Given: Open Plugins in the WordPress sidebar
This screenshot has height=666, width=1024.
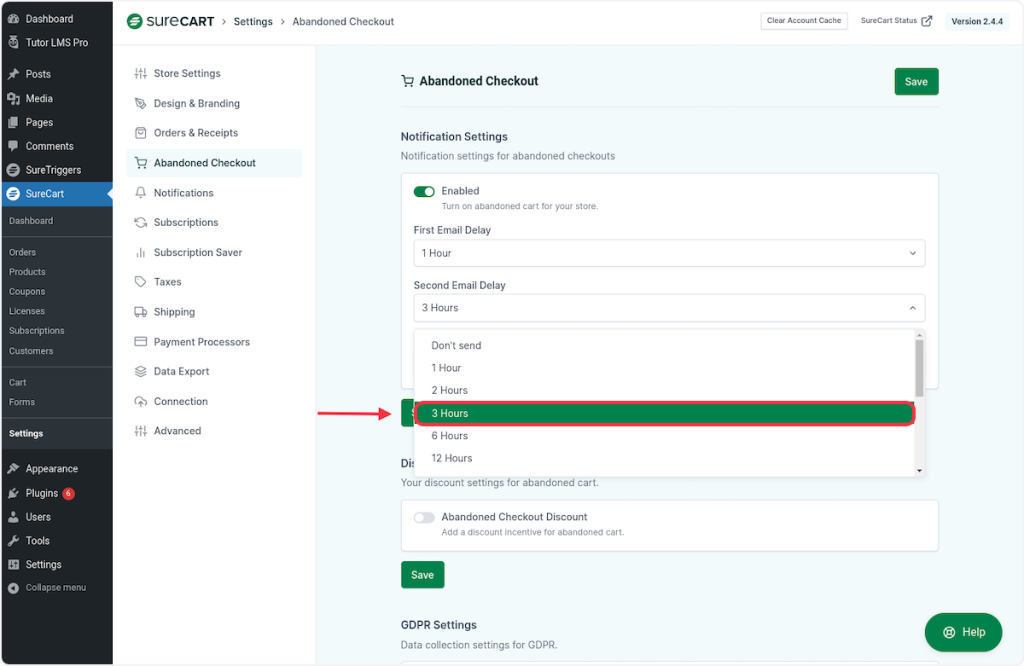Looking at the screenshot, I should point(42,493).
